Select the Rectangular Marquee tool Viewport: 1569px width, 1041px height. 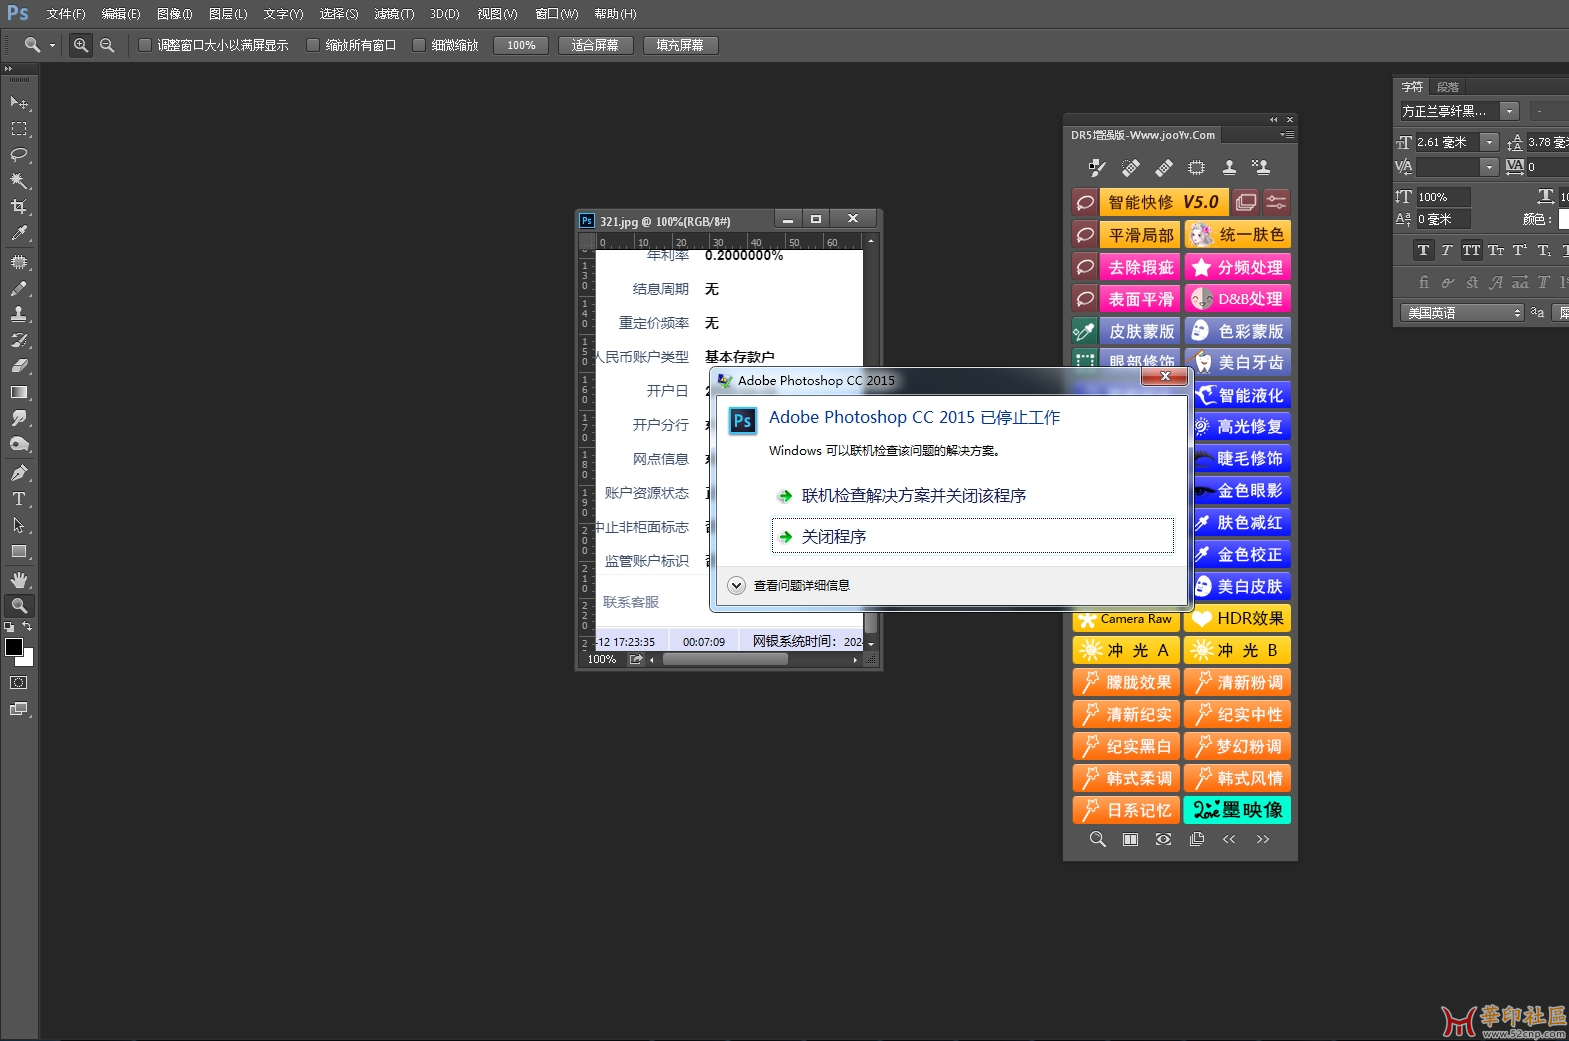19,129
